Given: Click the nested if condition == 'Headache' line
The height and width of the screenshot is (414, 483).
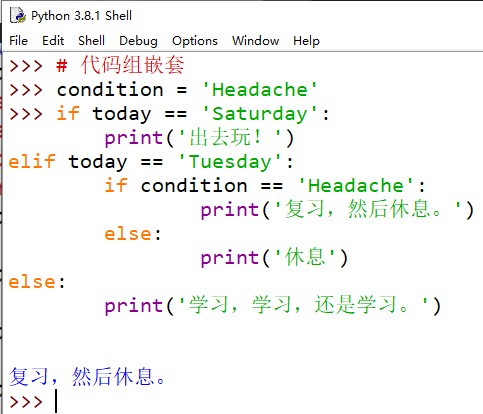Looking at the screenshot, I should pyautogui.click(x=265, y=185).
